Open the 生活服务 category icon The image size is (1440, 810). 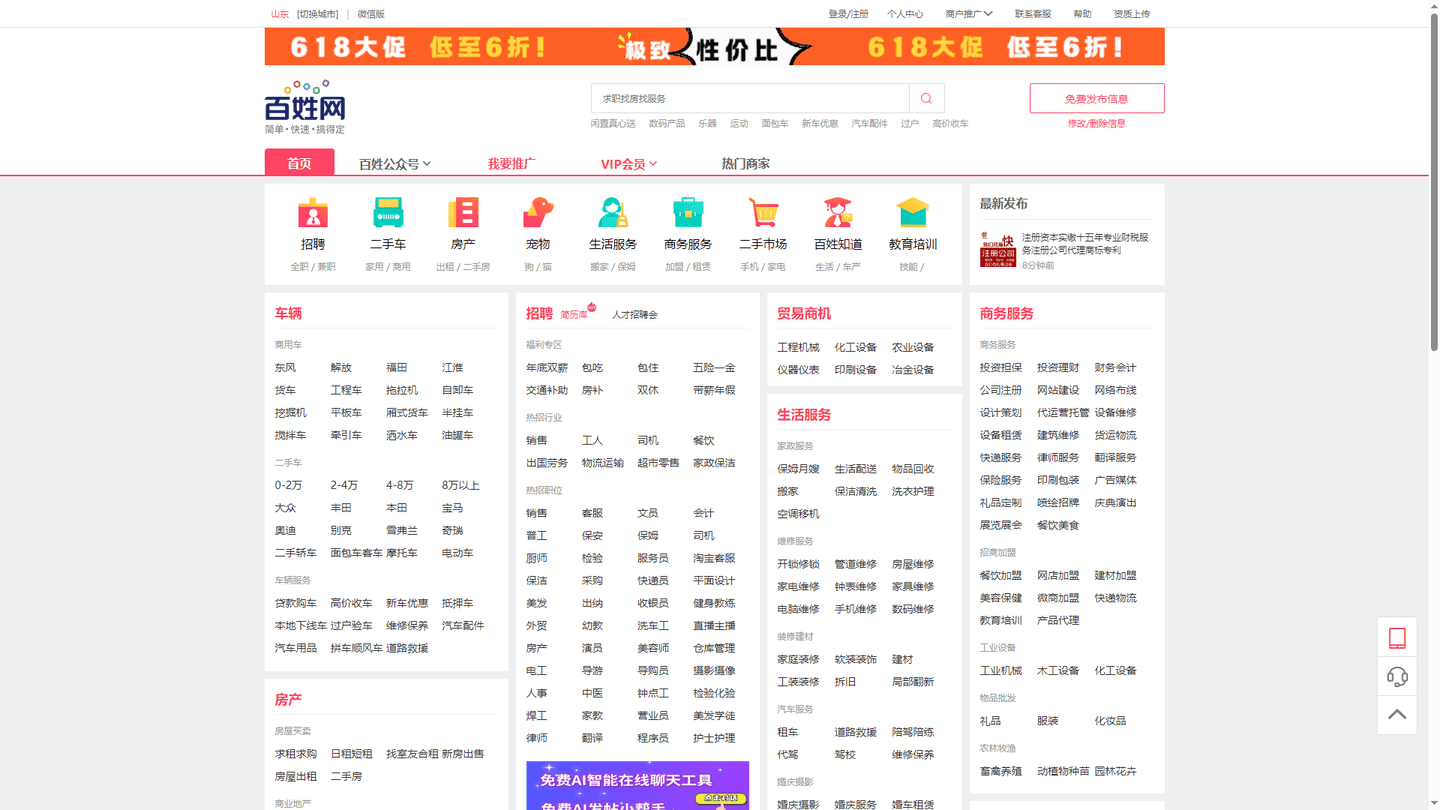613,213
